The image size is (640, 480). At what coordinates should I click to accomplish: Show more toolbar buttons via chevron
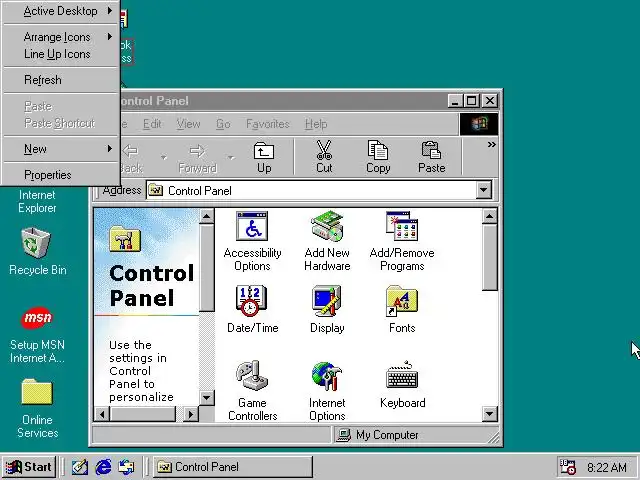point(491,144)
